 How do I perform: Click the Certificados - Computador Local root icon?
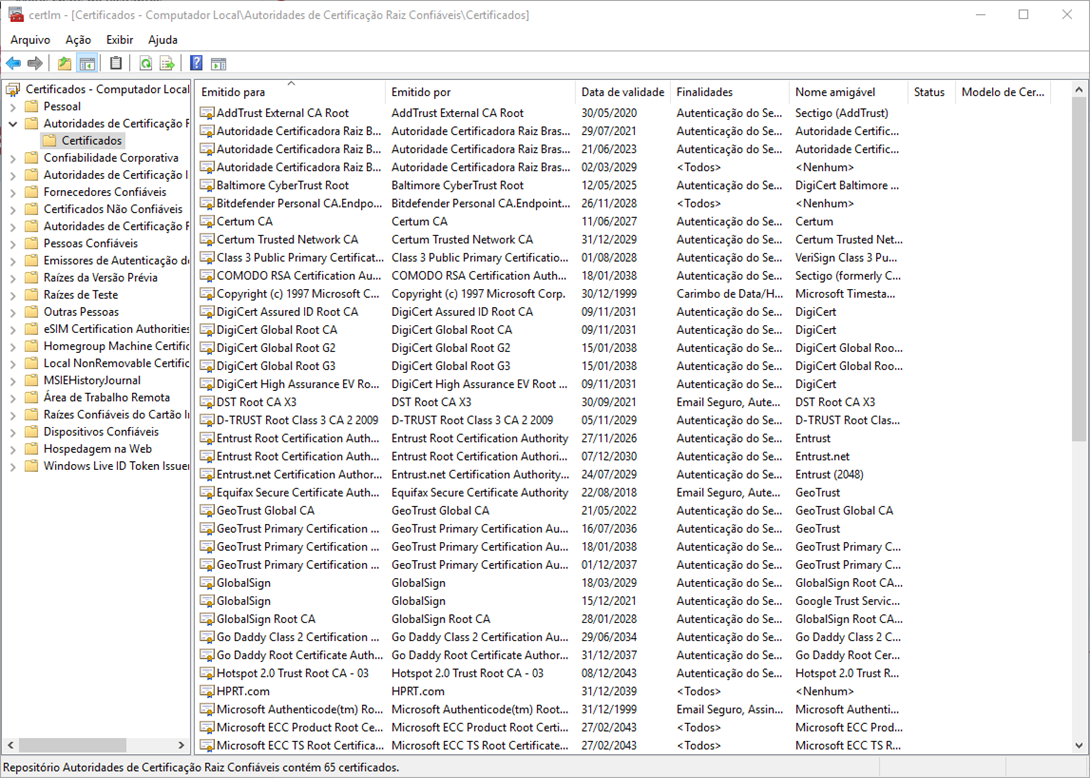point(13,89)
